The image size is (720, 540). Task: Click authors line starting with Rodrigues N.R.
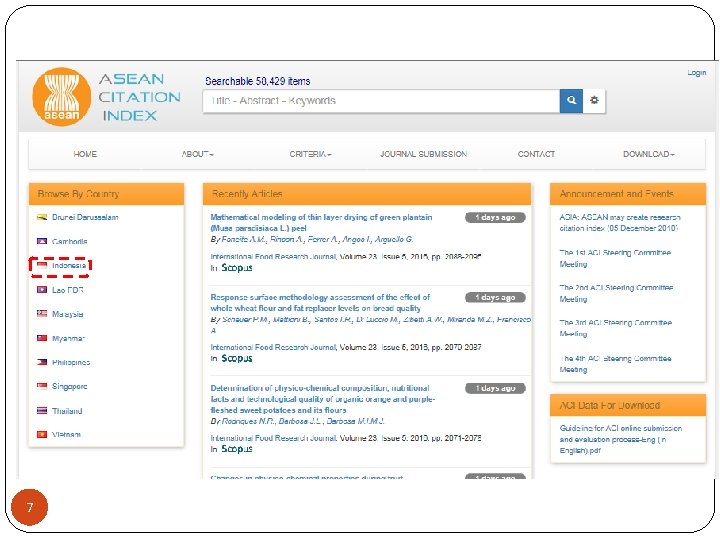[x=298, y=421]
